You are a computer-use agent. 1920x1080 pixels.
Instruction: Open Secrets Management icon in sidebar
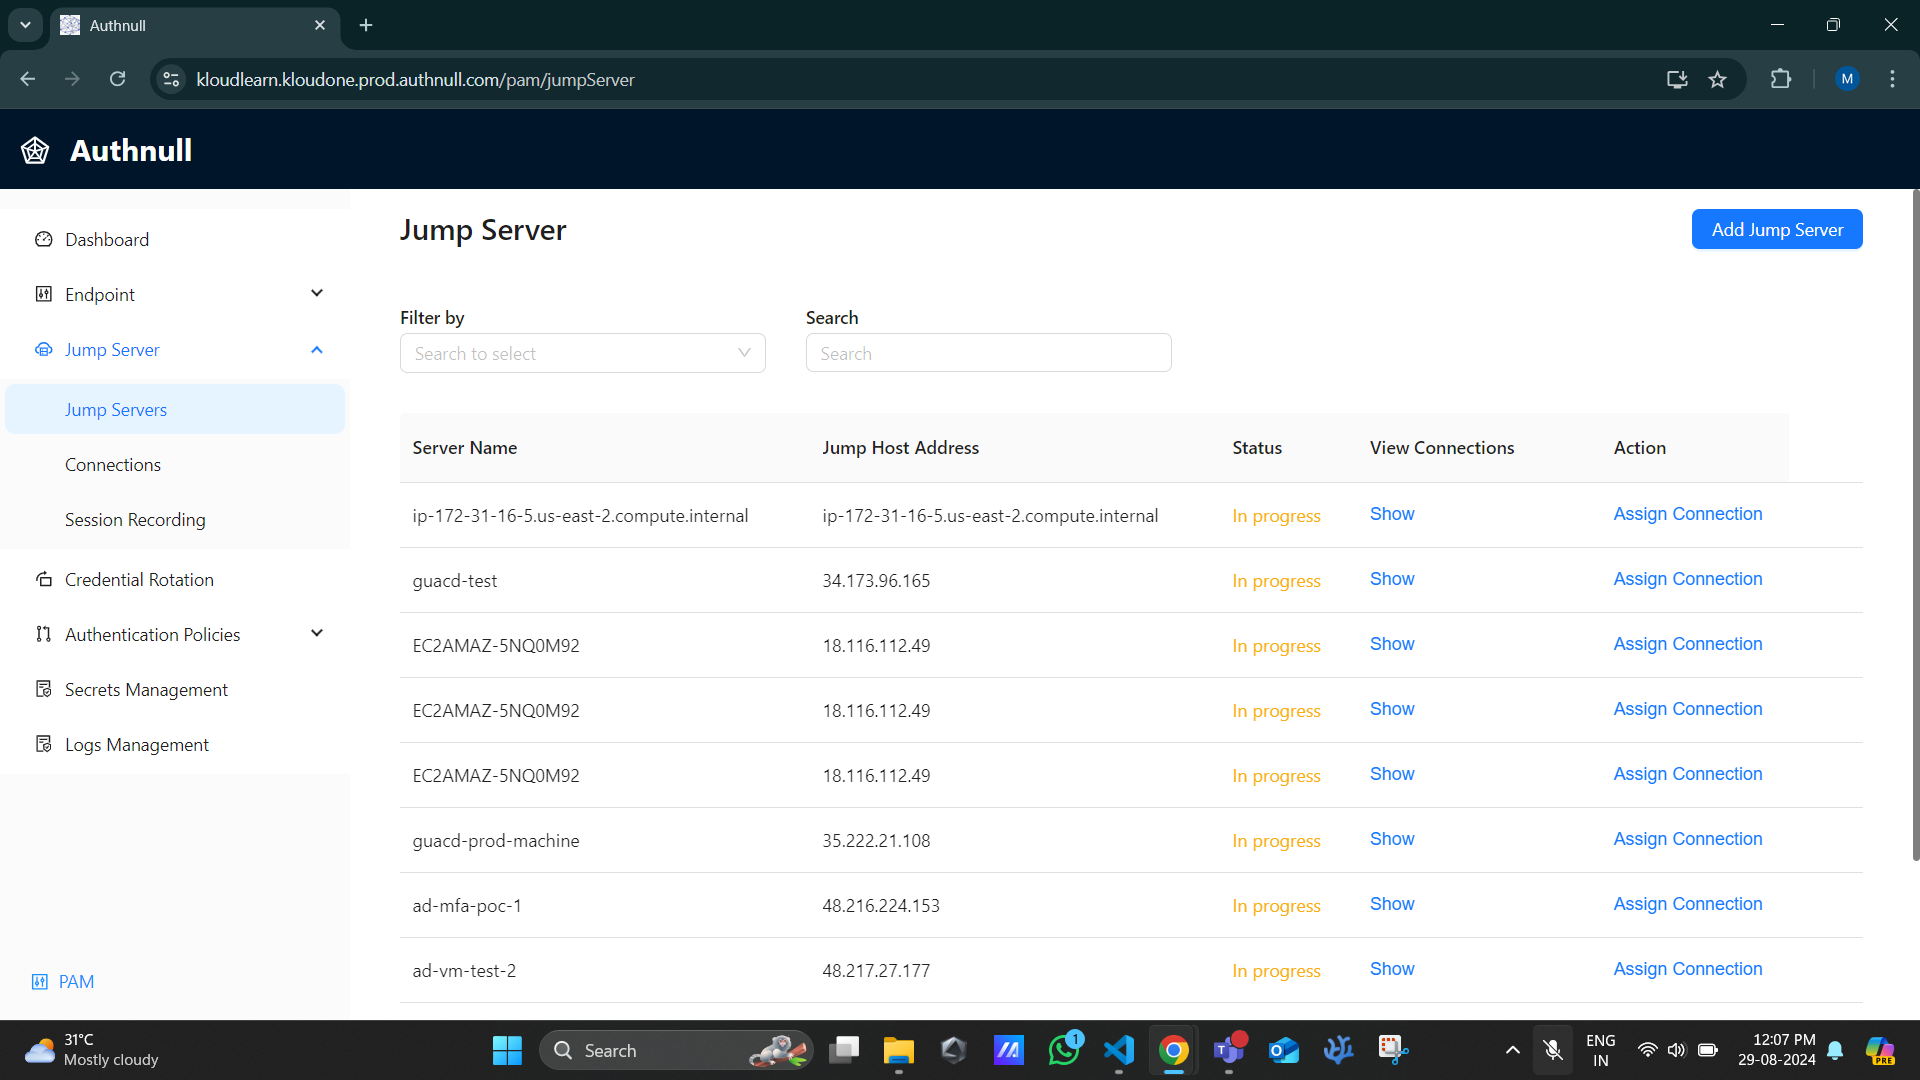click(45, 690)
